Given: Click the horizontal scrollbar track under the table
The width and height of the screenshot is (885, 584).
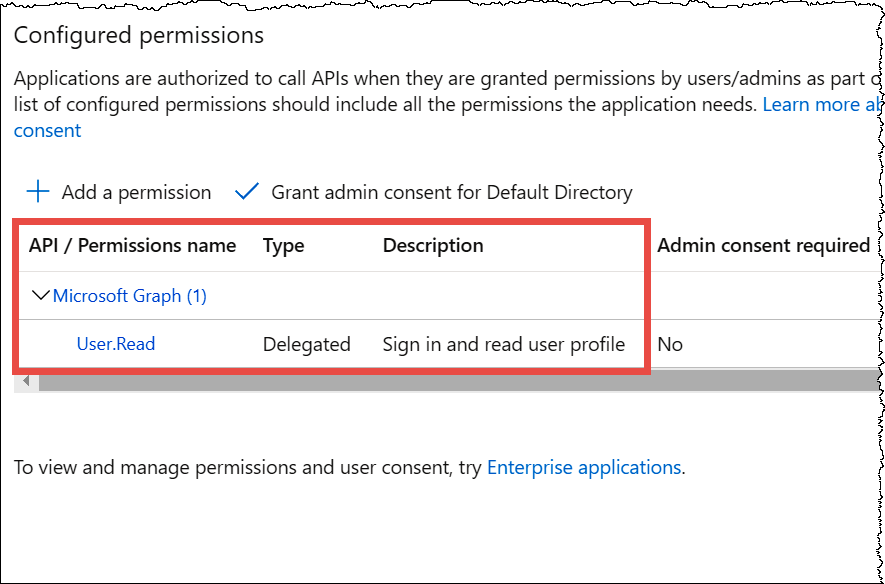Looking at the screenshot, I should (x=450, y=381).
